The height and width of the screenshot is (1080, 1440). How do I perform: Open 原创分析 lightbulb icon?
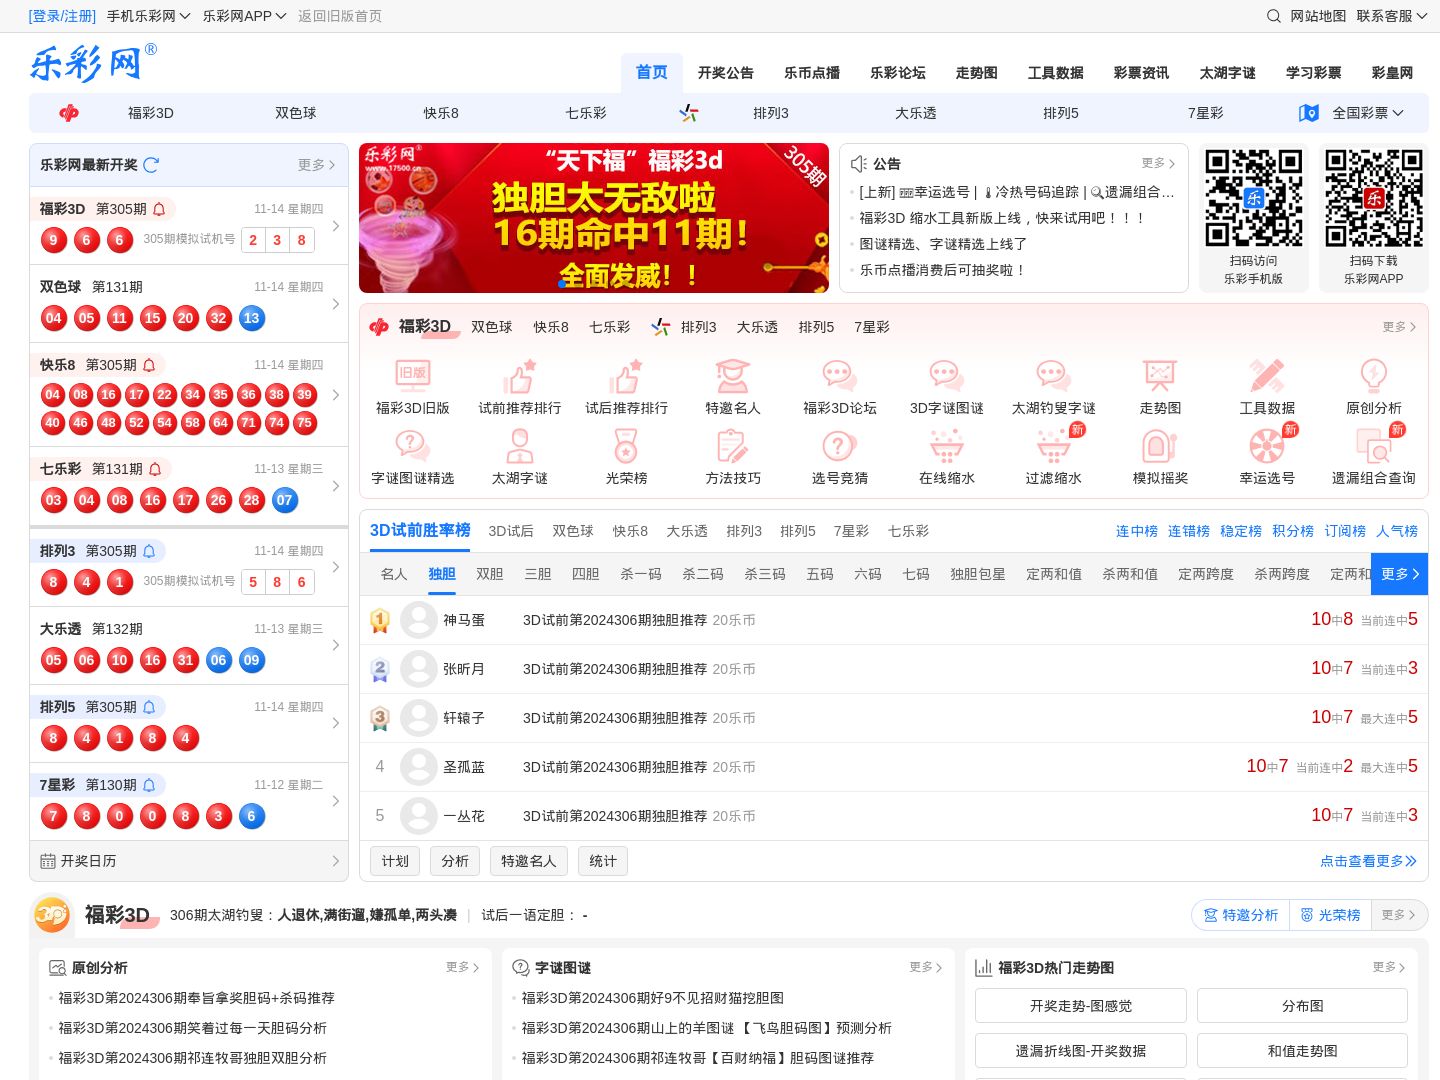coord(1374,376)
